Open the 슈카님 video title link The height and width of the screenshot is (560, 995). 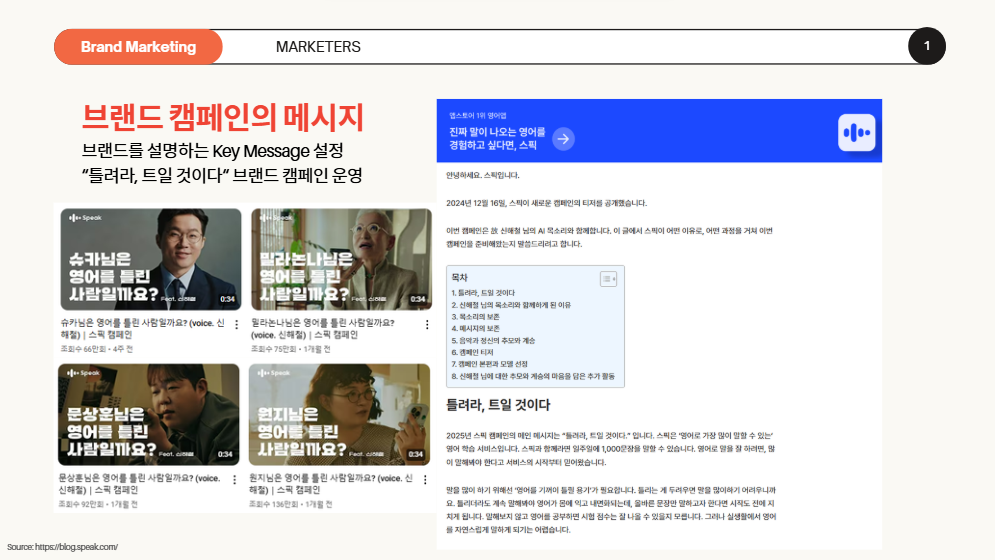click(143, 329)
